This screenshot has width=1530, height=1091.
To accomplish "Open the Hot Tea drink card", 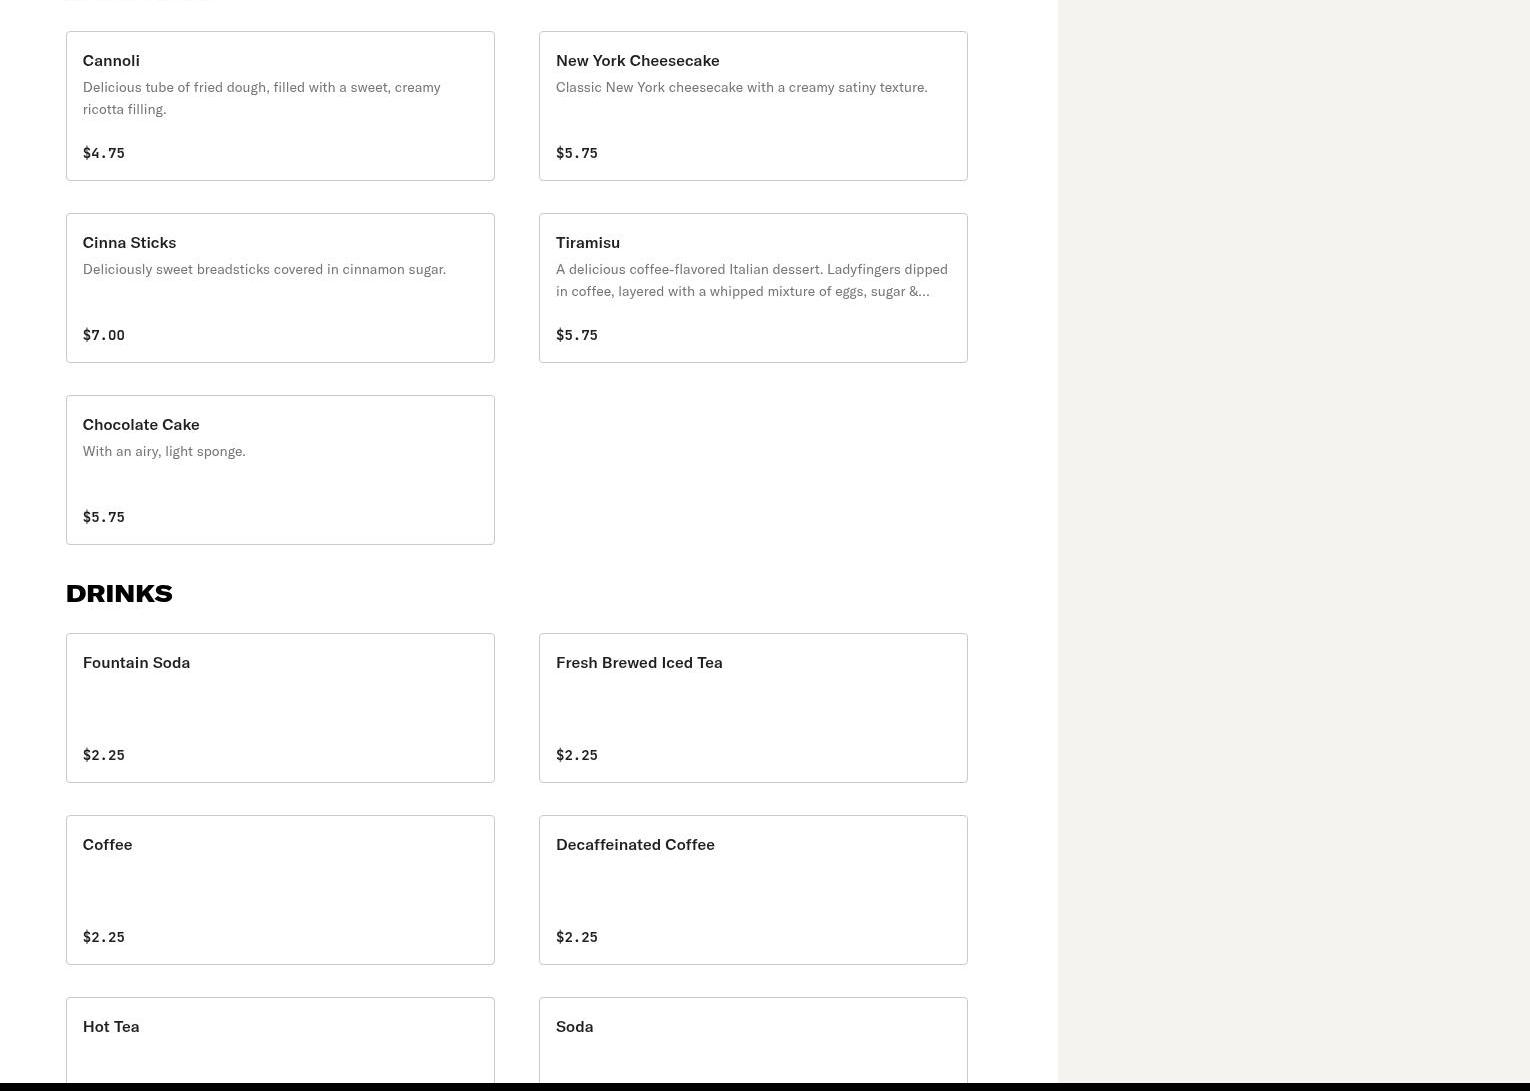I will [x=280, y=1040].
